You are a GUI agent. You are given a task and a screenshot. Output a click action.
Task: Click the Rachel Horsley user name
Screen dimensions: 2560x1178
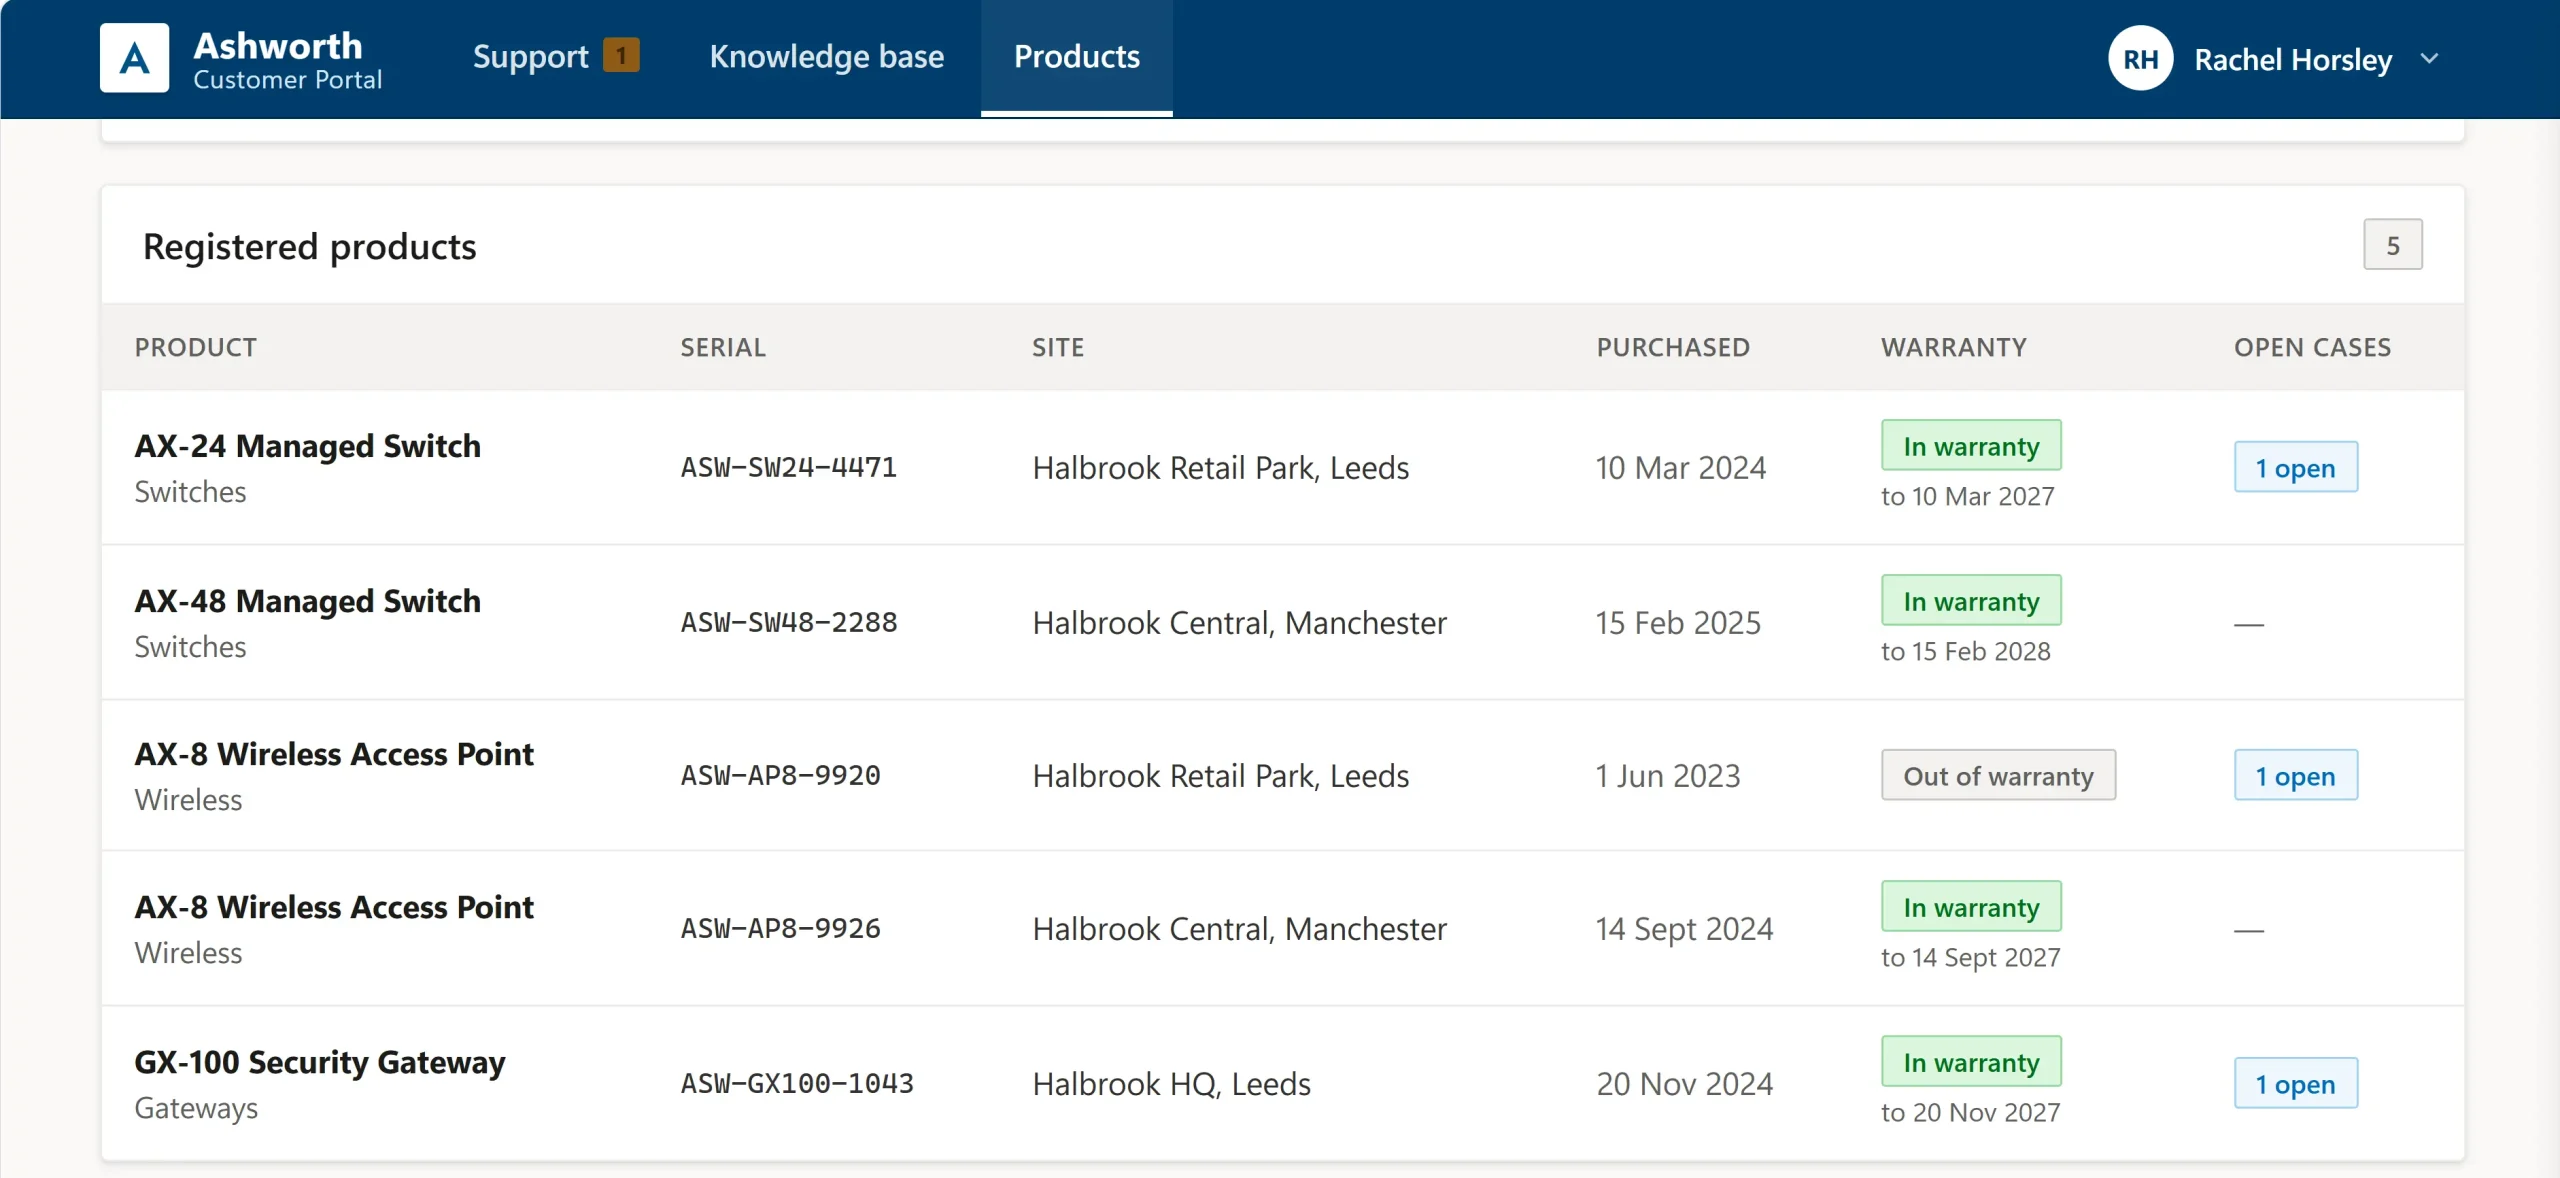2292,60
